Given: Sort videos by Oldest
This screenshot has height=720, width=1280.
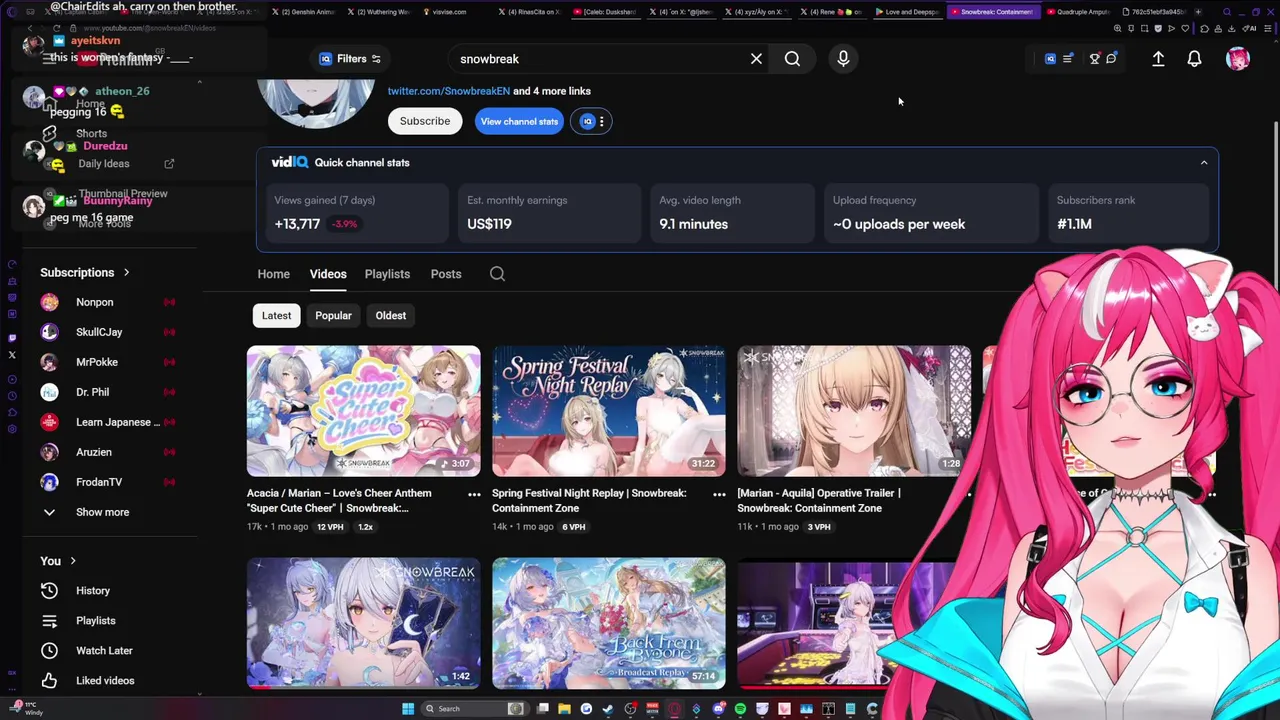Looking at the screenshot, I should pos(390,316).
